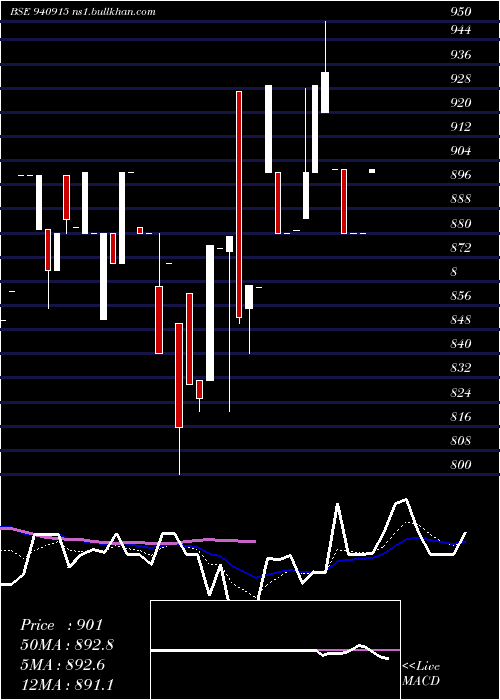Screen dimensions: 500x700
Task: Click the 888 price axis label
Action: pos(461,199)
